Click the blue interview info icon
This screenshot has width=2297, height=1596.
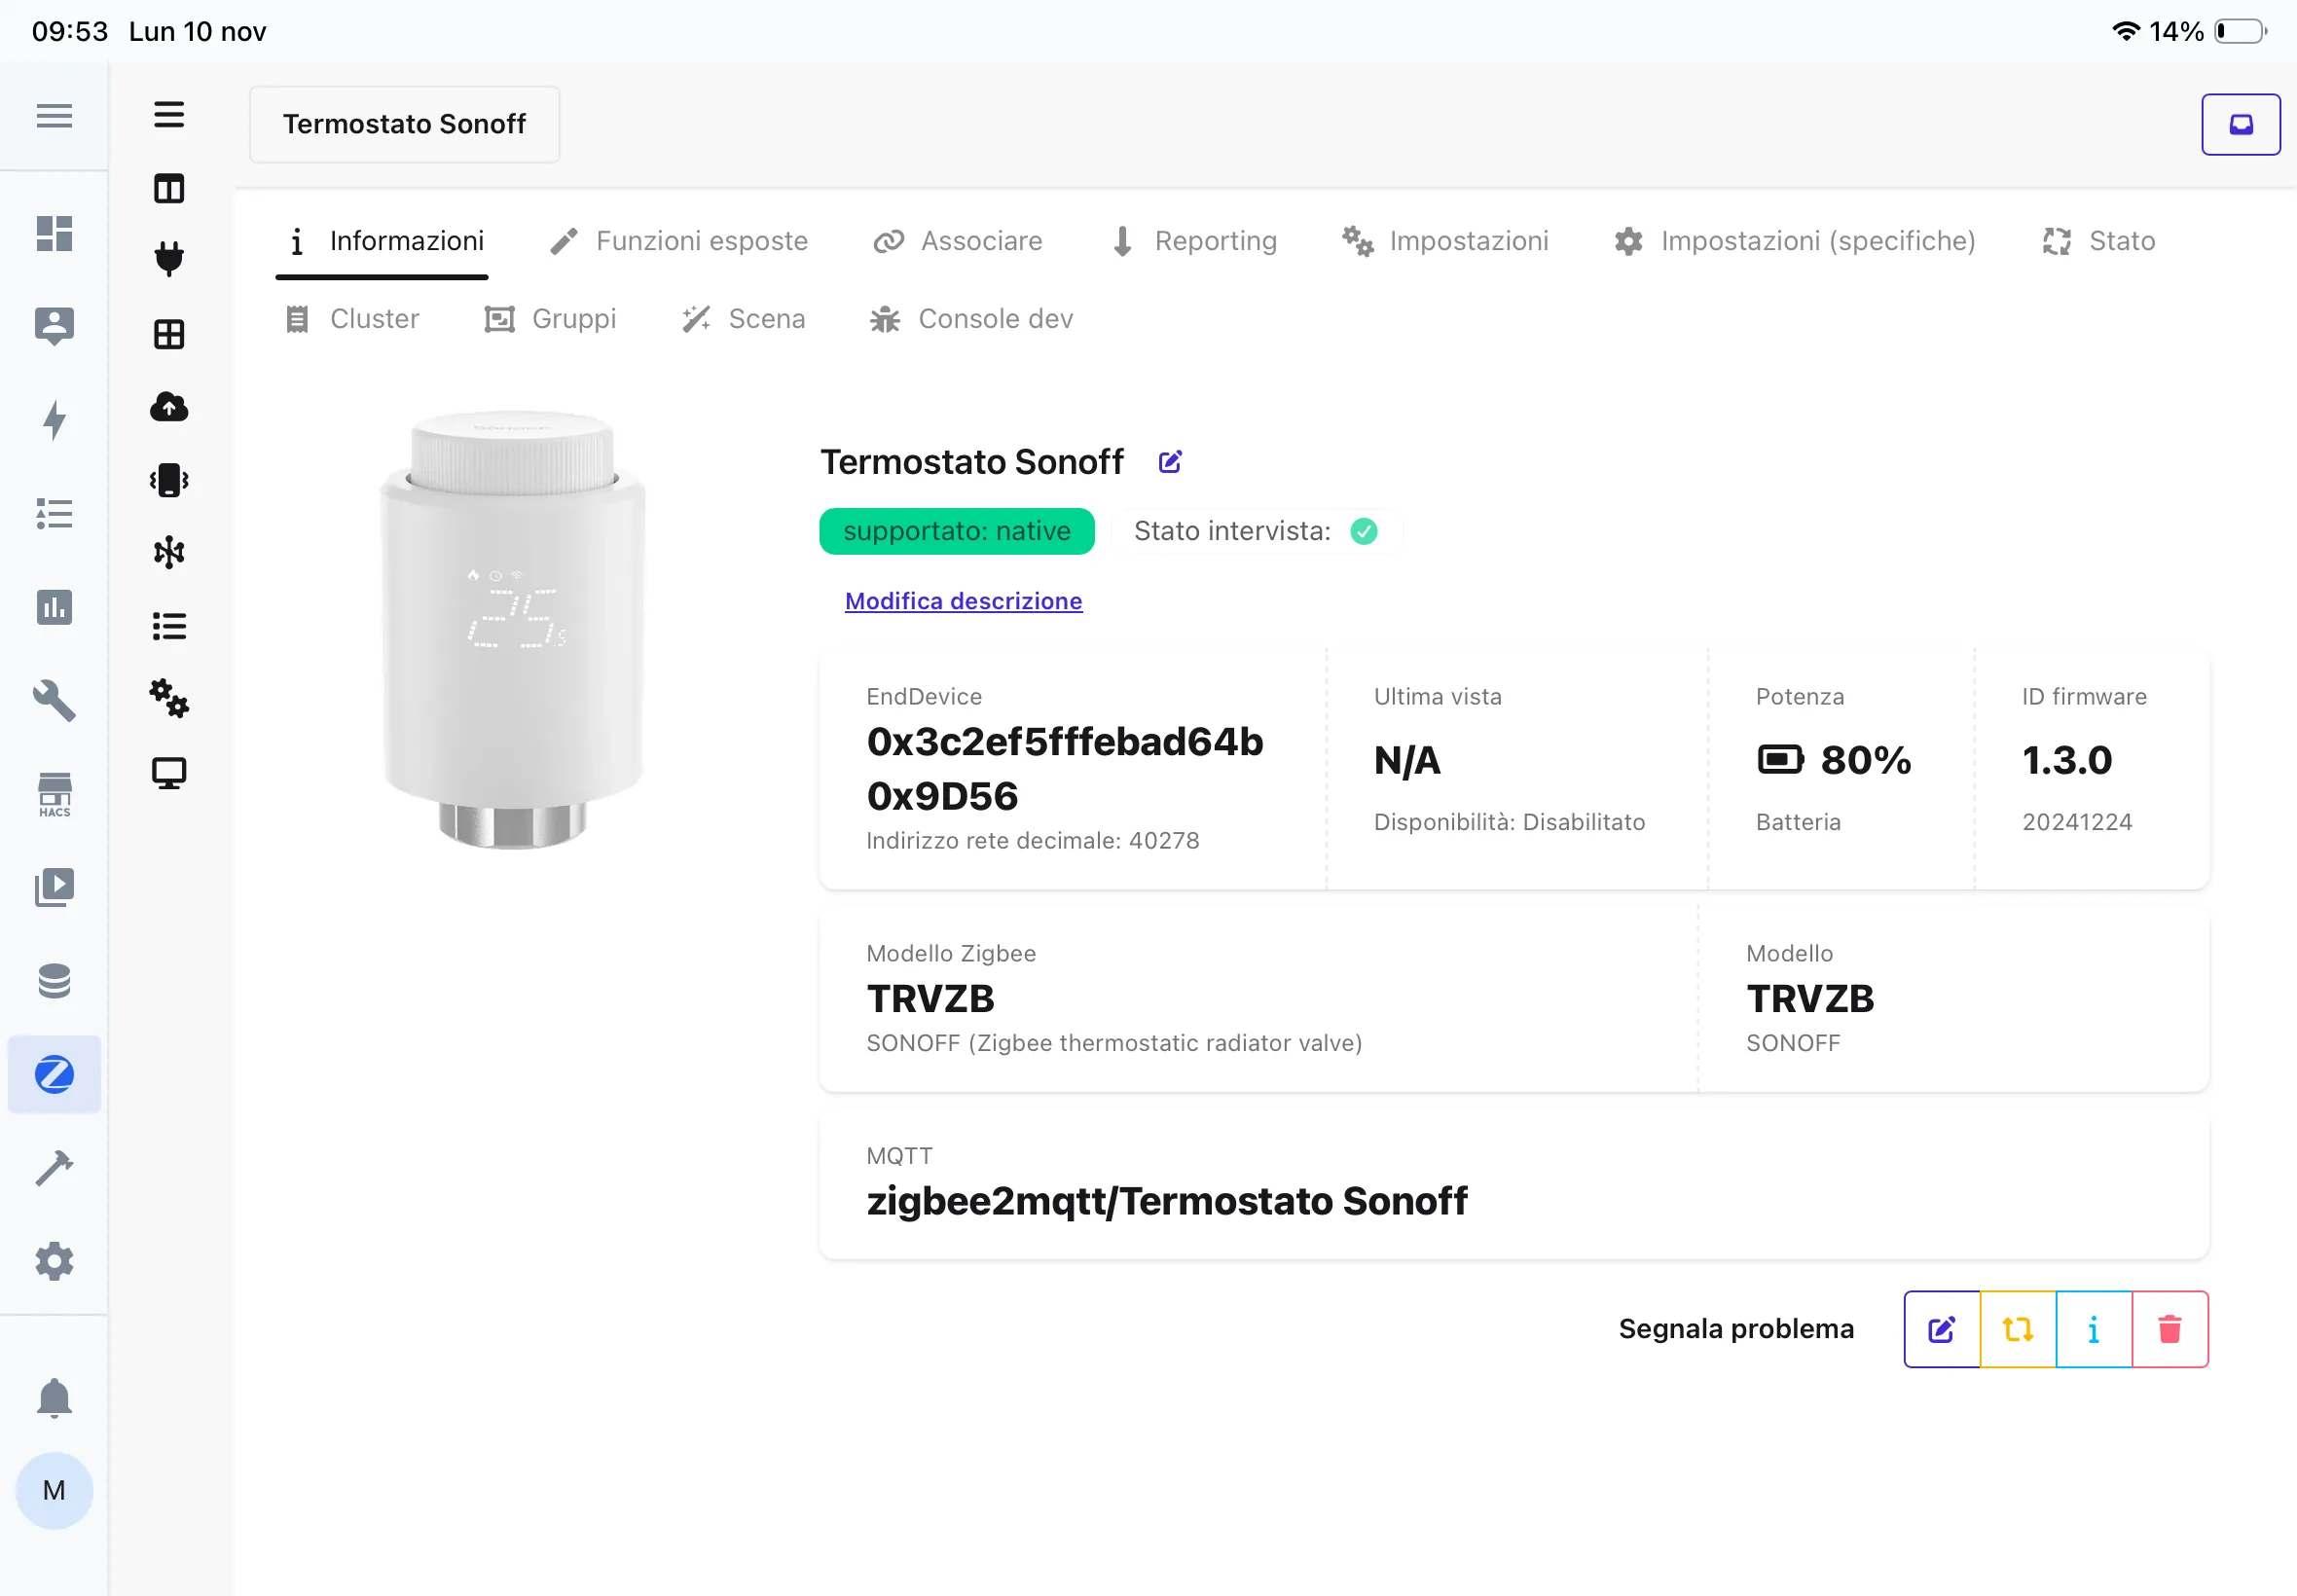(2093, 1329)
